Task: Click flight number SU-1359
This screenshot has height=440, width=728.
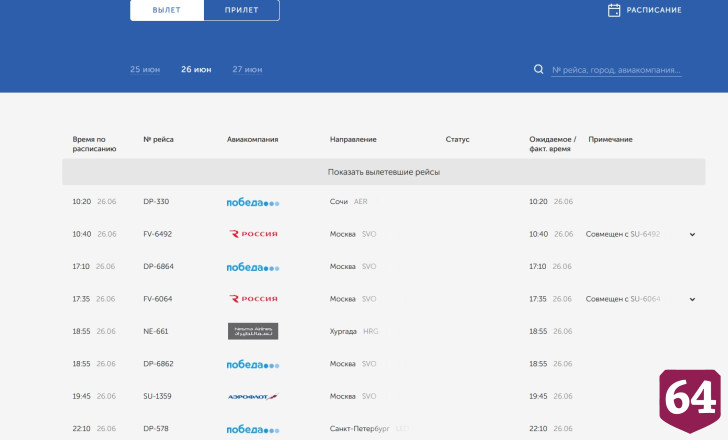Action: pos(157,396)
